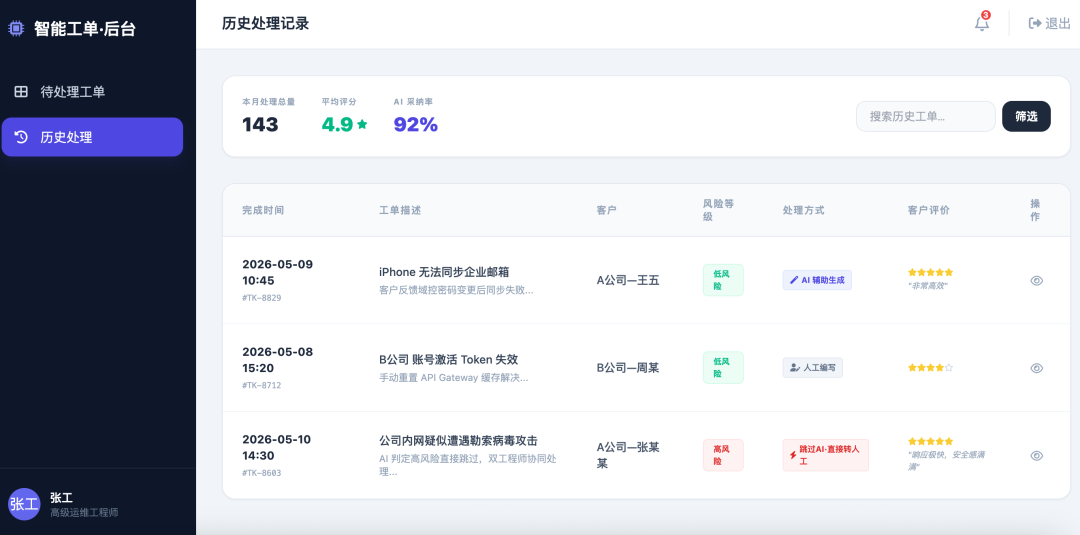Click the 风险等级 column header
Screen dimensions: 1080x535
718,210
